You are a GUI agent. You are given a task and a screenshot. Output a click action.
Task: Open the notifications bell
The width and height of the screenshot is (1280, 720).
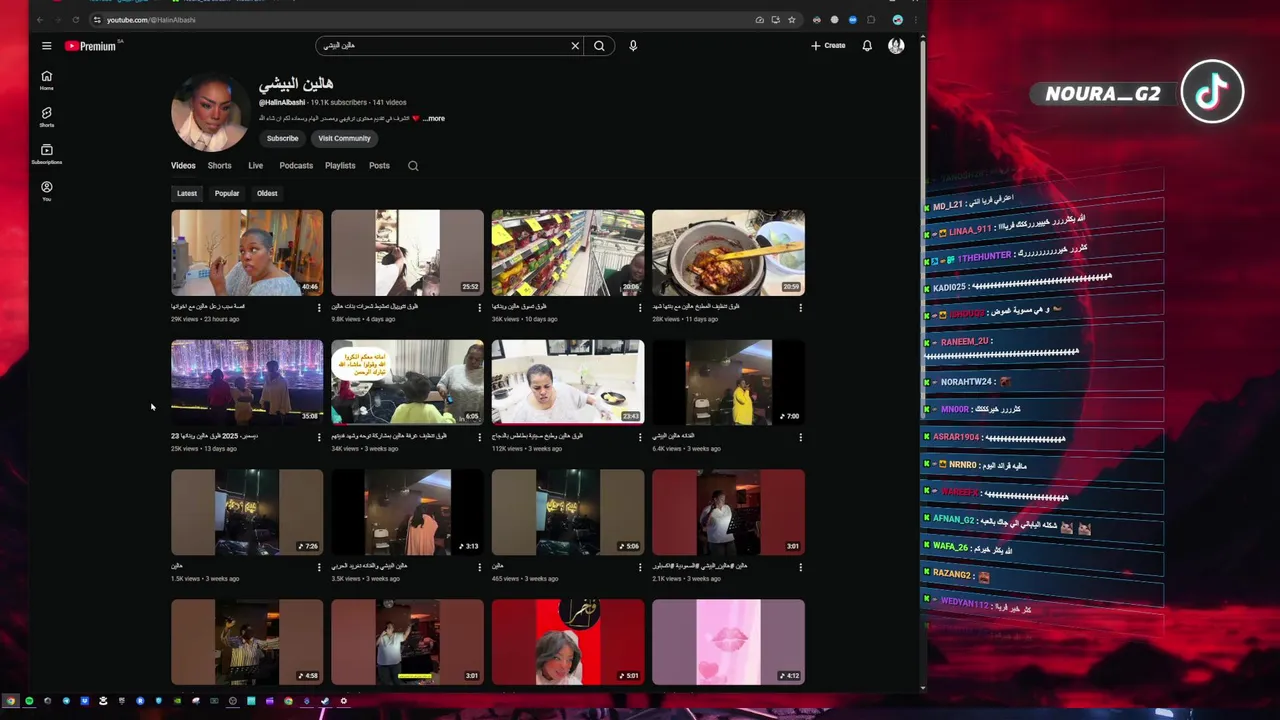867,46
